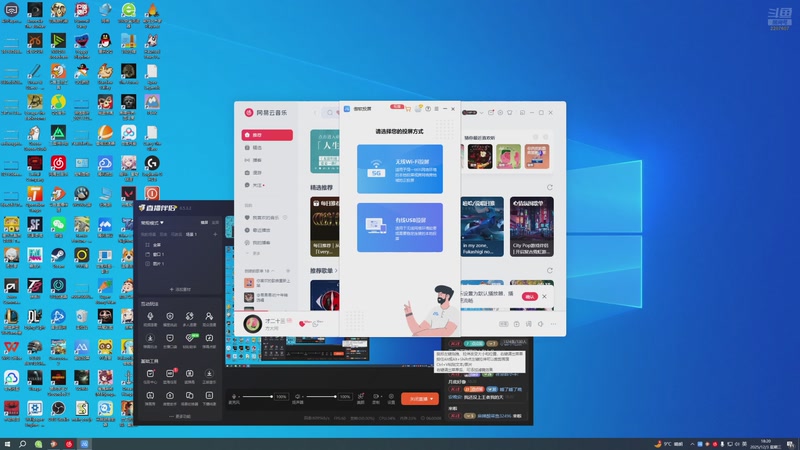Open the 常规模式 mode dropdown in 直播伴侣
800x450 pixels.
coord(152,223)
